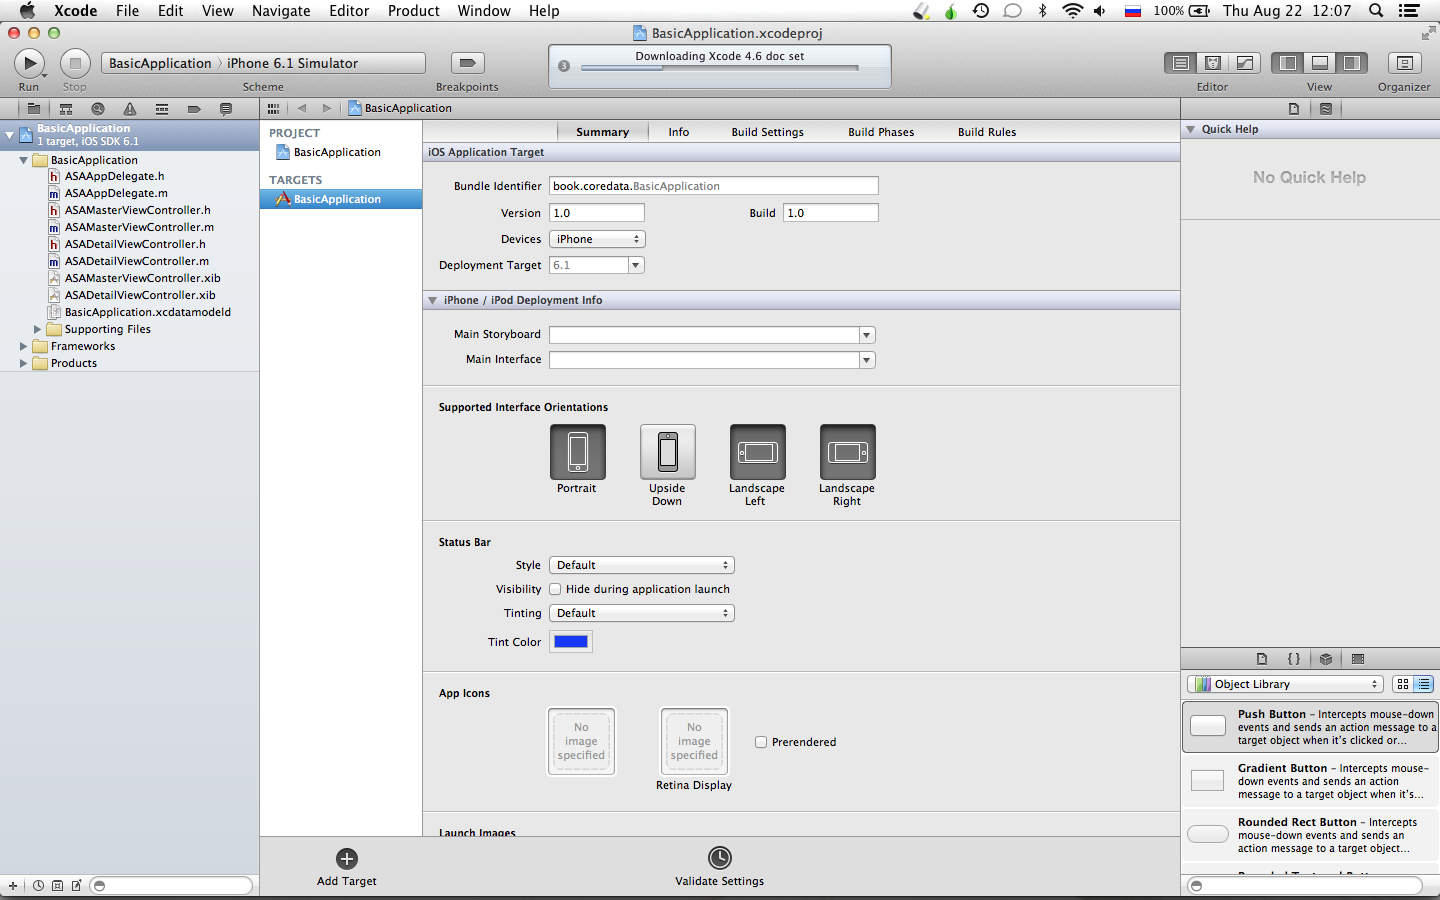Screen dimensions: 1440x900
Task: Show the Issue navigator warning icon
Action: [x=130, y=109]
